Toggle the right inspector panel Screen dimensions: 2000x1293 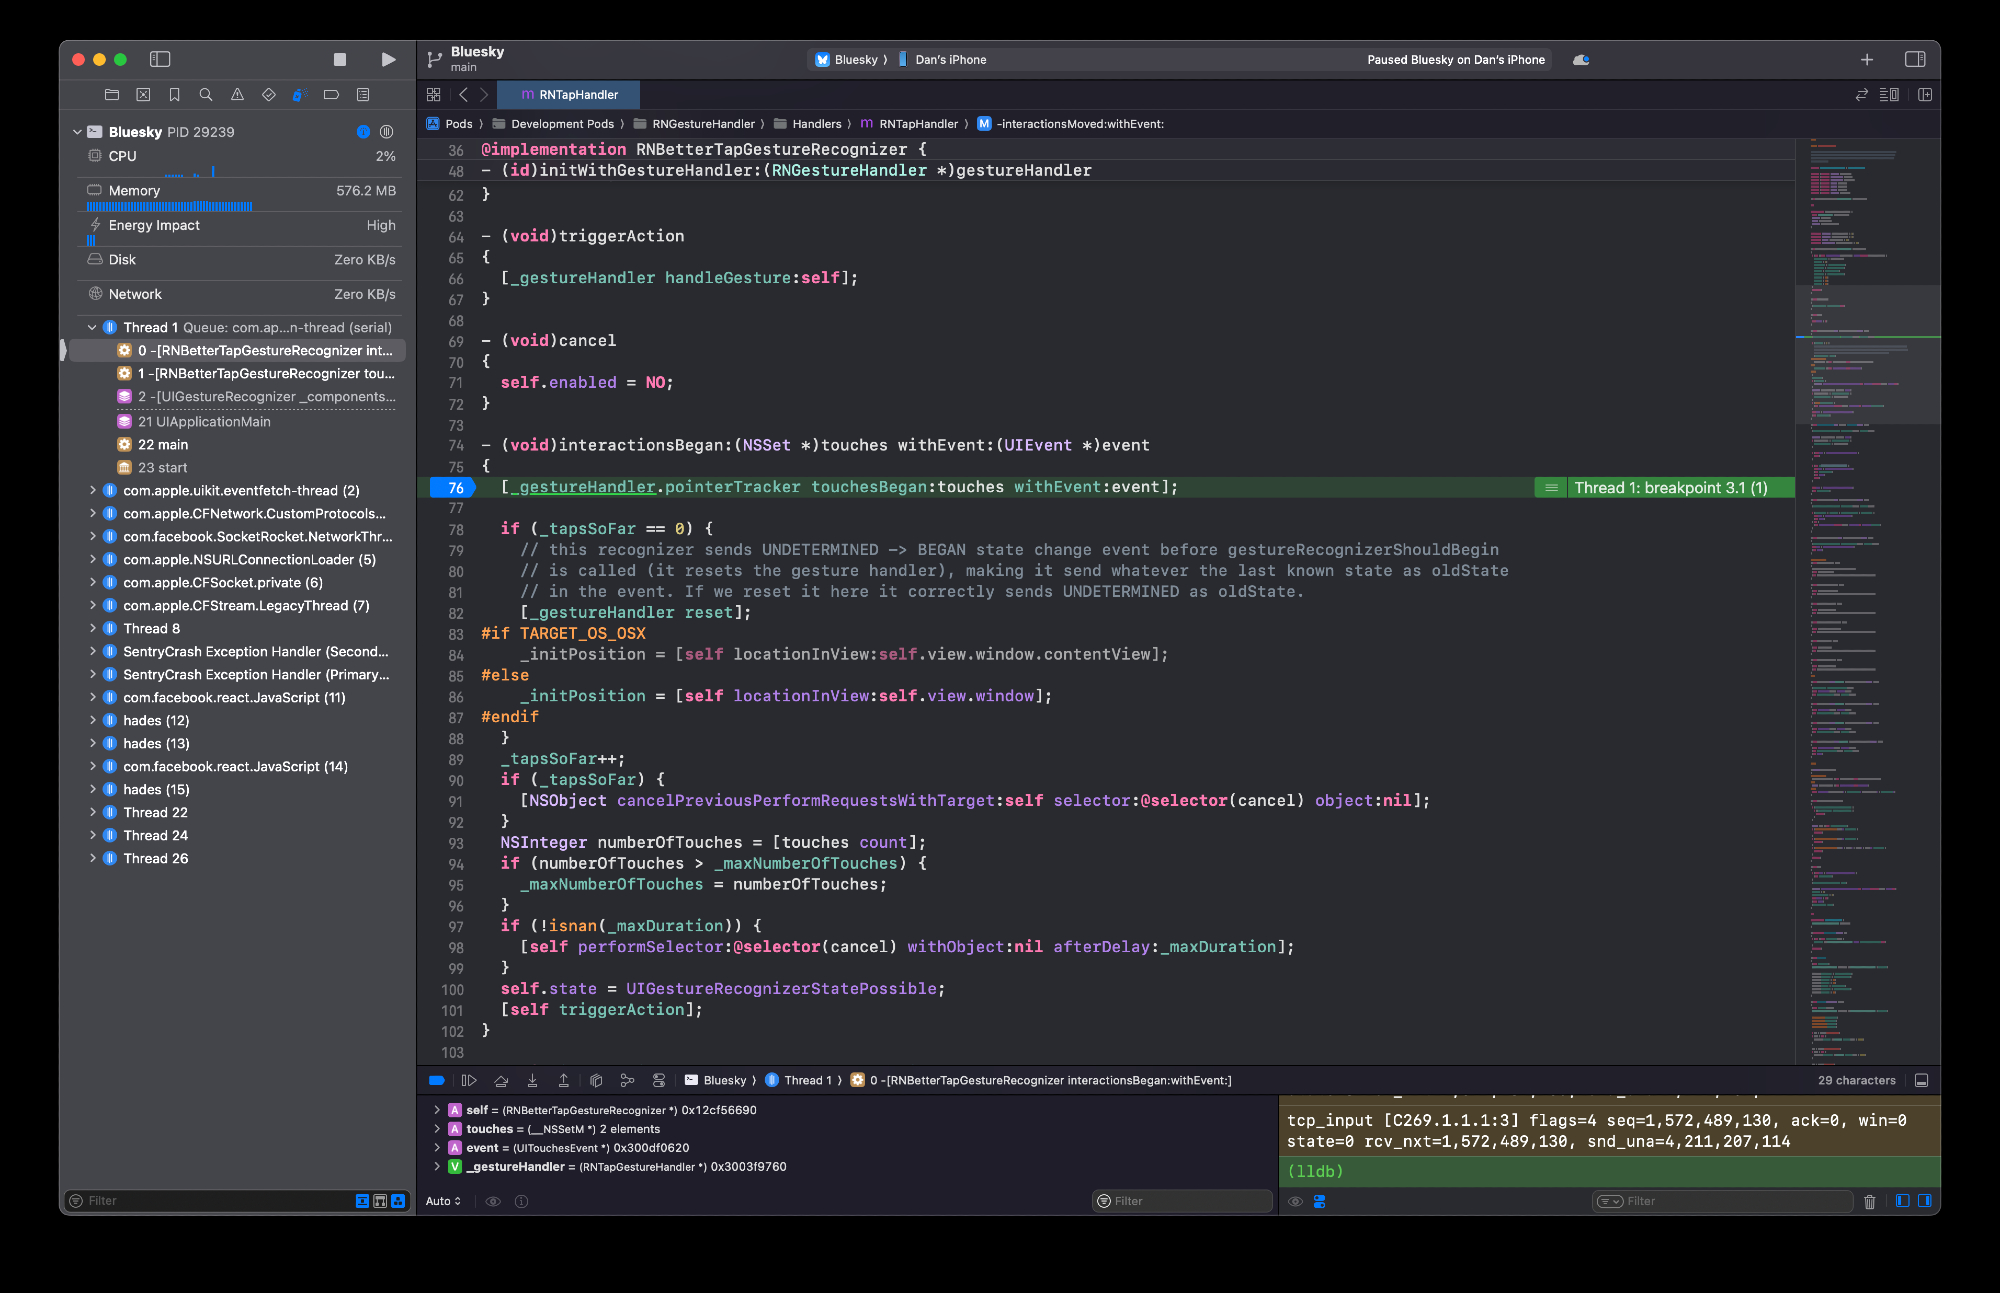pos(1915,60)
